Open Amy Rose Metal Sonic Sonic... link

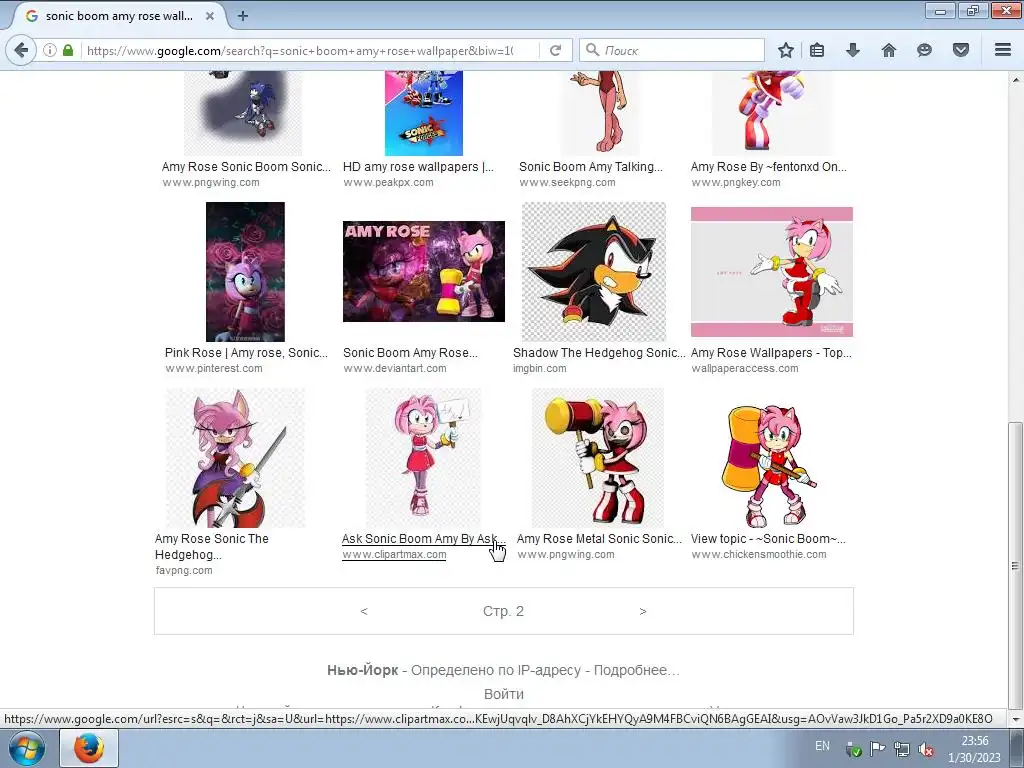click(x=599, y=539)
